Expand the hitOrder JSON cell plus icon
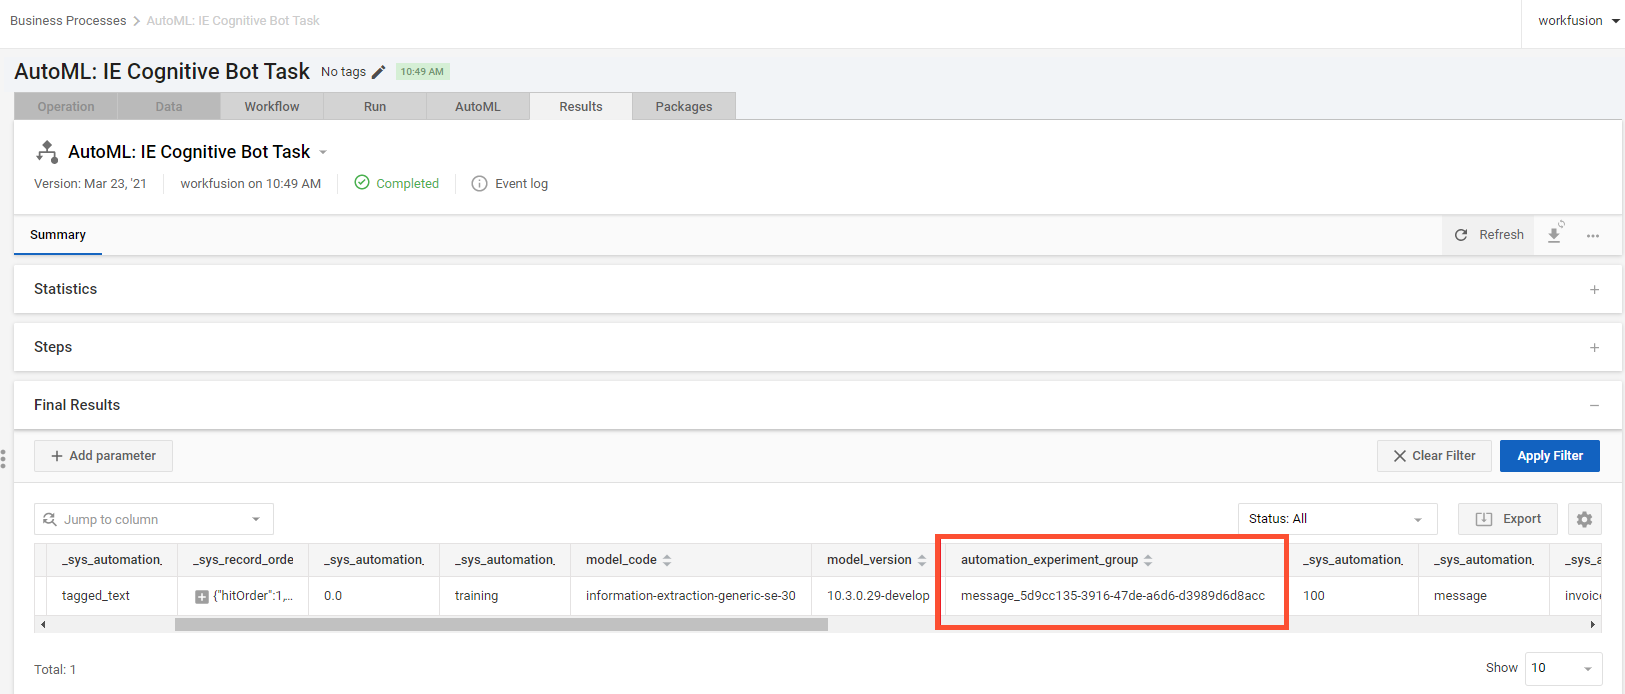The height and width of the screenshot is (694, 1625). [202, 597]
